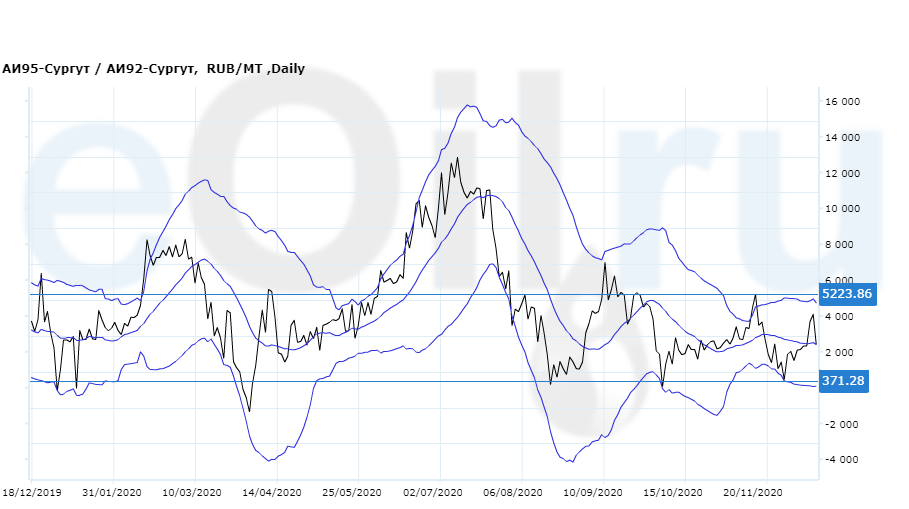The height and width of the screenshot is (509, 909).
Task: Pick the 10/09/2020 date label
Action: pos(593,493)
